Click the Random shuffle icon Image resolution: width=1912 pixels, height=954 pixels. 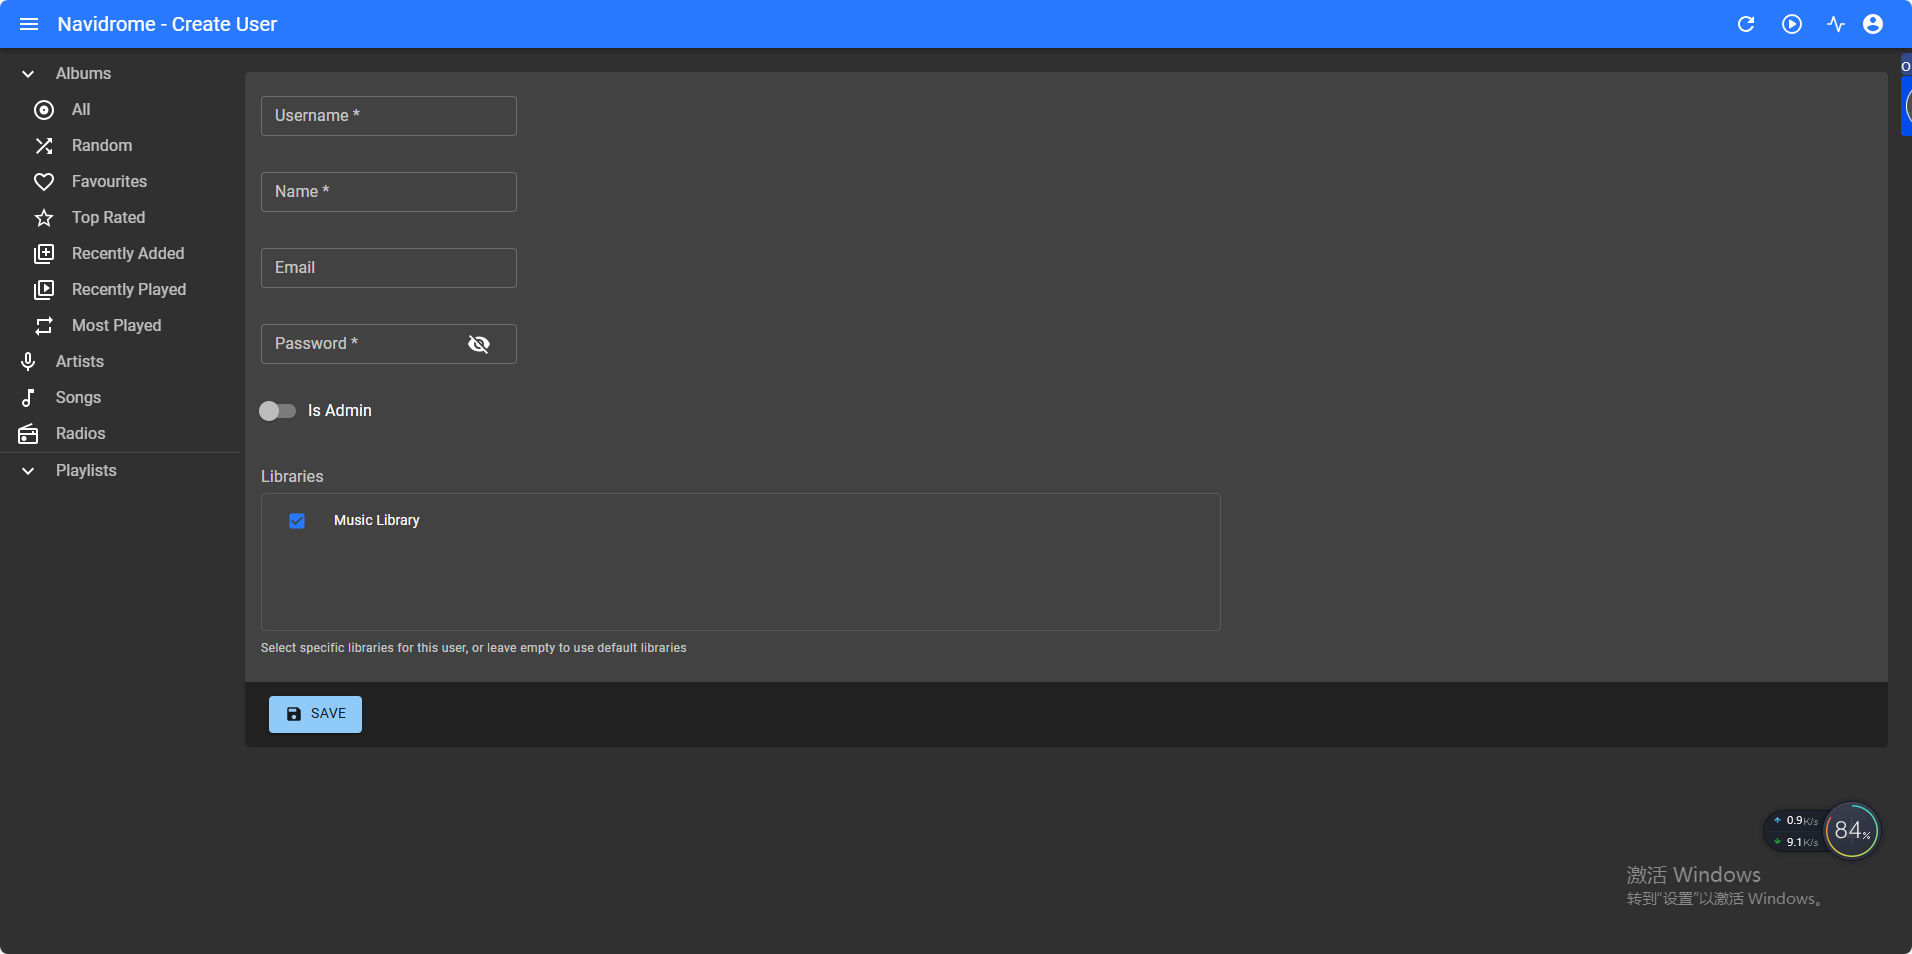[44, 146]
